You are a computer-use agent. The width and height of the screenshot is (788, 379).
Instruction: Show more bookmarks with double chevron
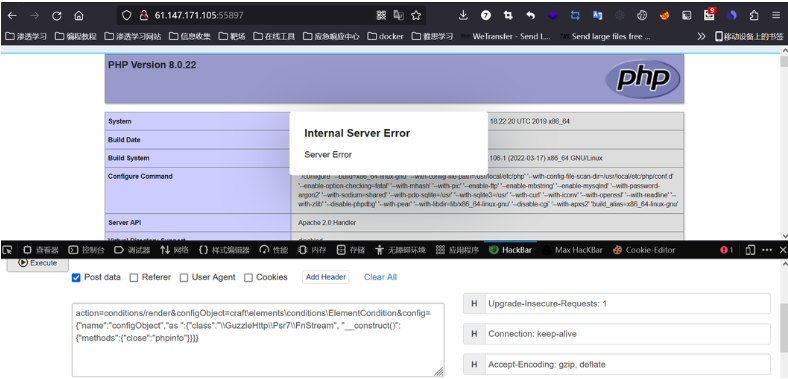click(x=702, y=36)
